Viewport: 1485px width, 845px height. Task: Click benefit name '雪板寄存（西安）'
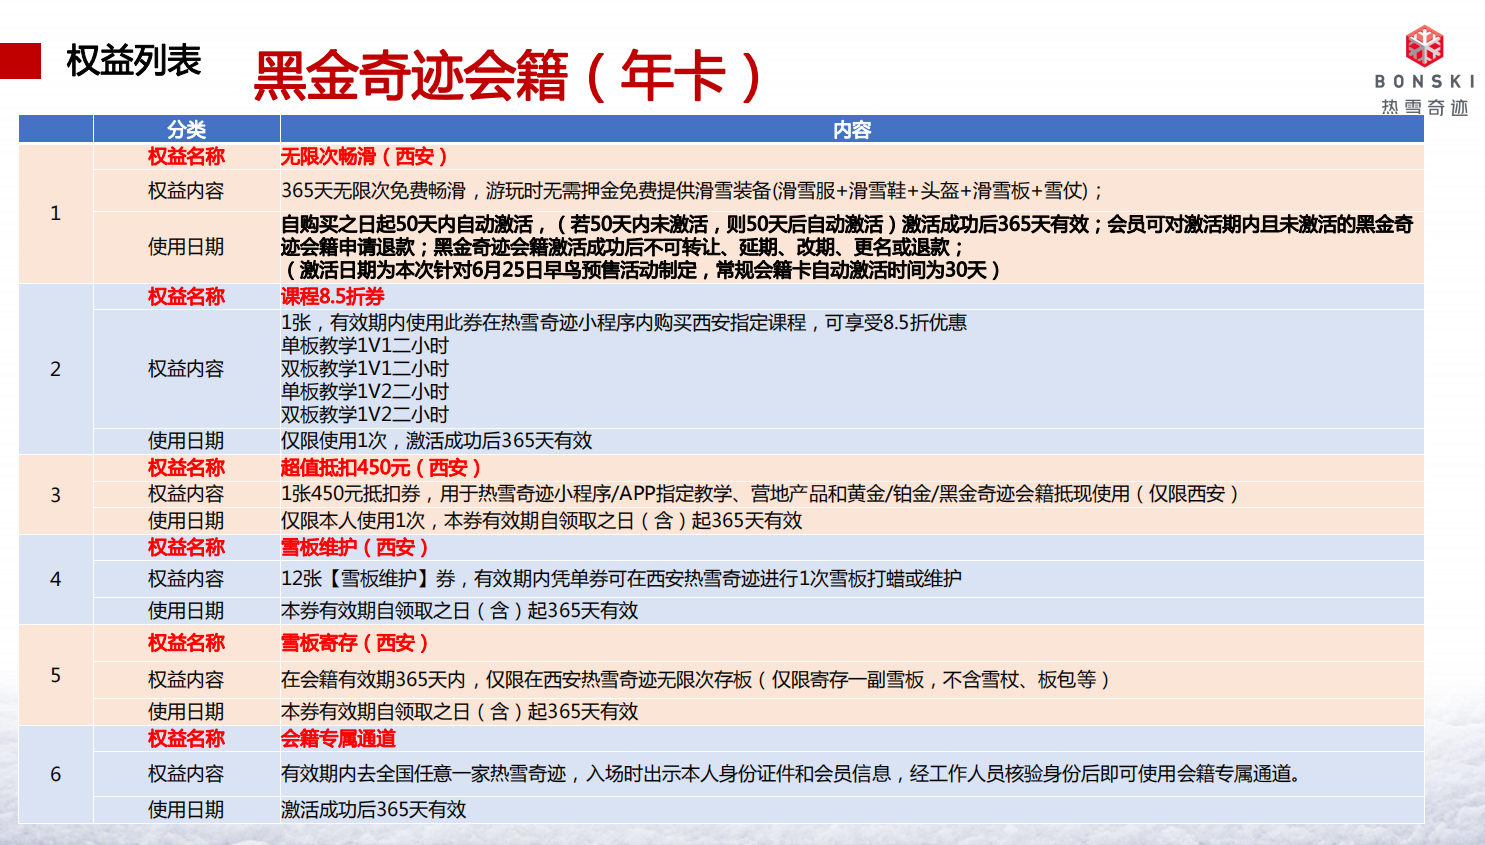(355, 643)
